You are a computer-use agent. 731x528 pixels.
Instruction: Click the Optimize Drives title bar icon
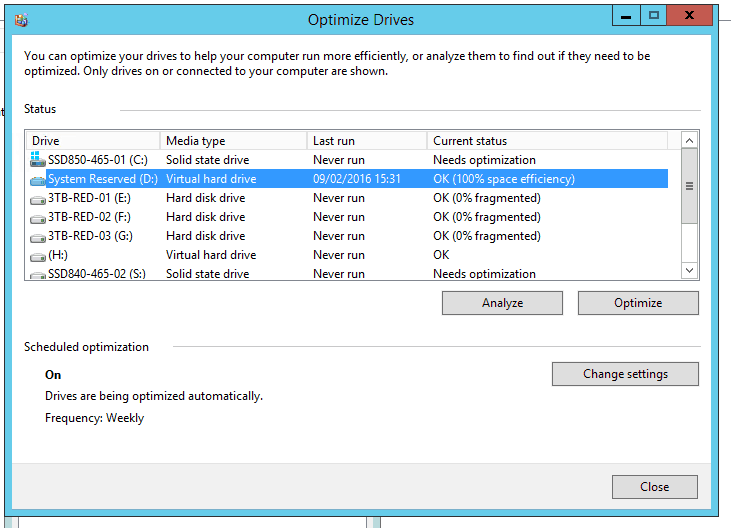tap(22, 20)
